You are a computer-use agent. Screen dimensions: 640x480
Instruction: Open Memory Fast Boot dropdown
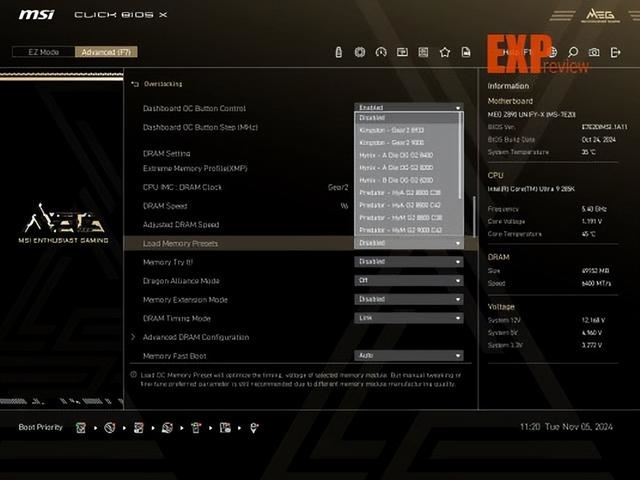(x=409, y=356)
